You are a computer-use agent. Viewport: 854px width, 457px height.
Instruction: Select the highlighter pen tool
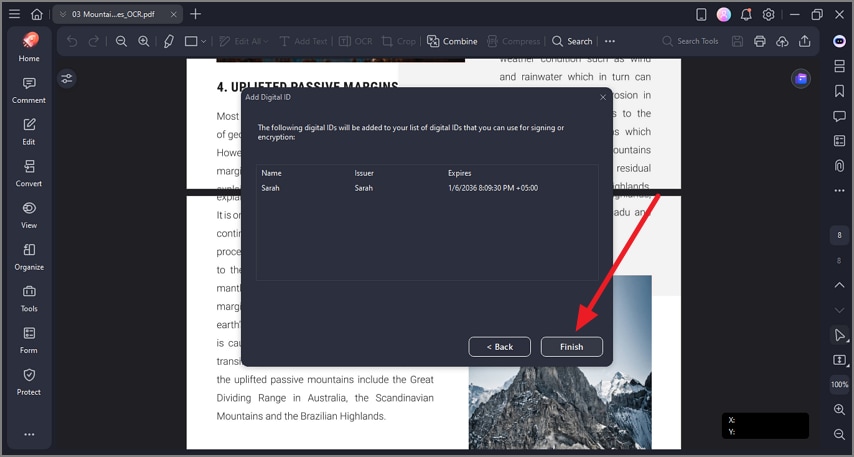tap(169, 41)
